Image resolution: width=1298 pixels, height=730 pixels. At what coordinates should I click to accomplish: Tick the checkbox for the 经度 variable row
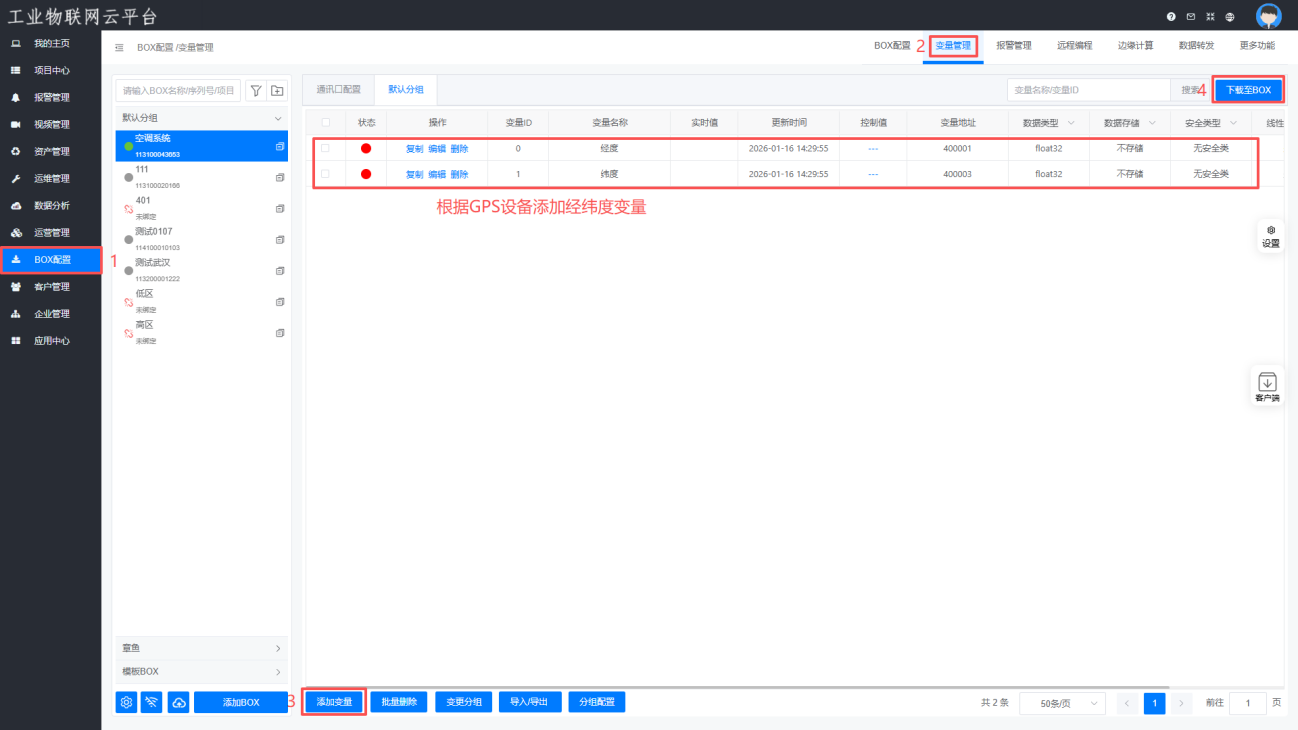point(325,148)
